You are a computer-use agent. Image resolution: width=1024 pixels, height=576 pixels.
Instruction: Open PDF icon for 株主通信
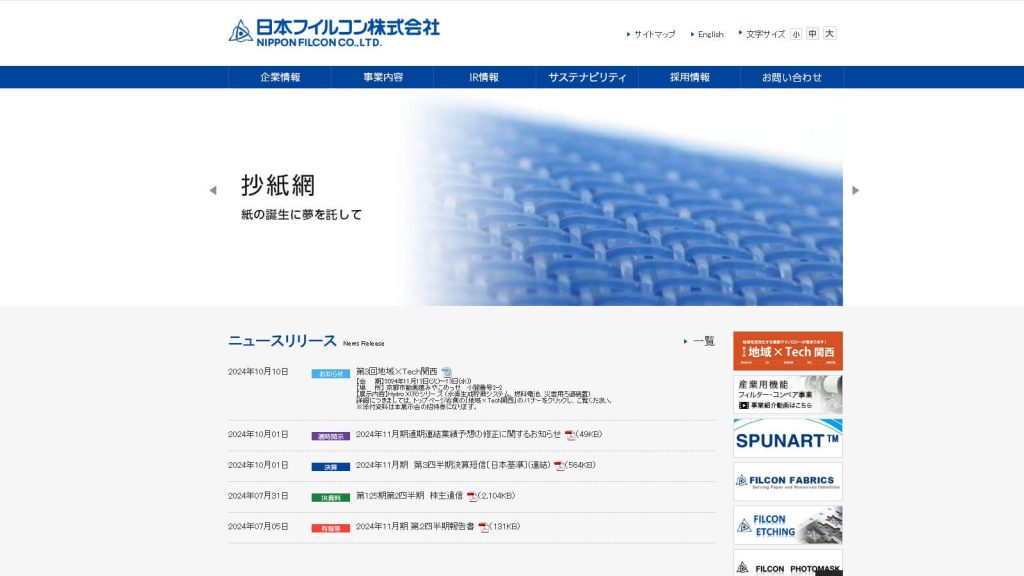click(472, 496)
